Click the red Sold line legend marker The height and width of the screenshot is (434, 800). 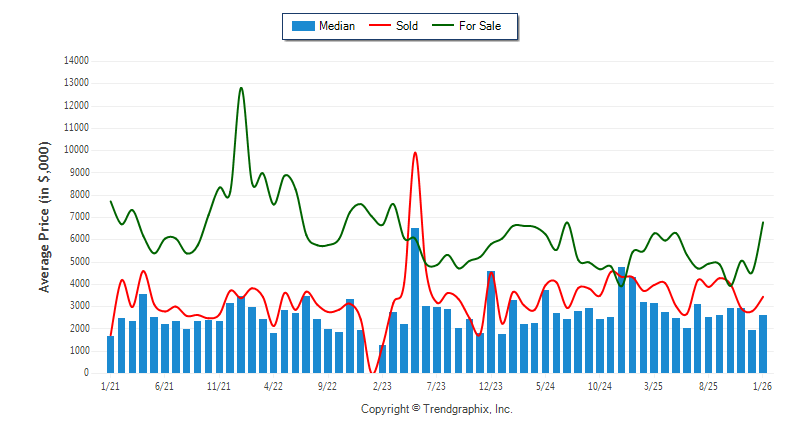pos(380,26)
